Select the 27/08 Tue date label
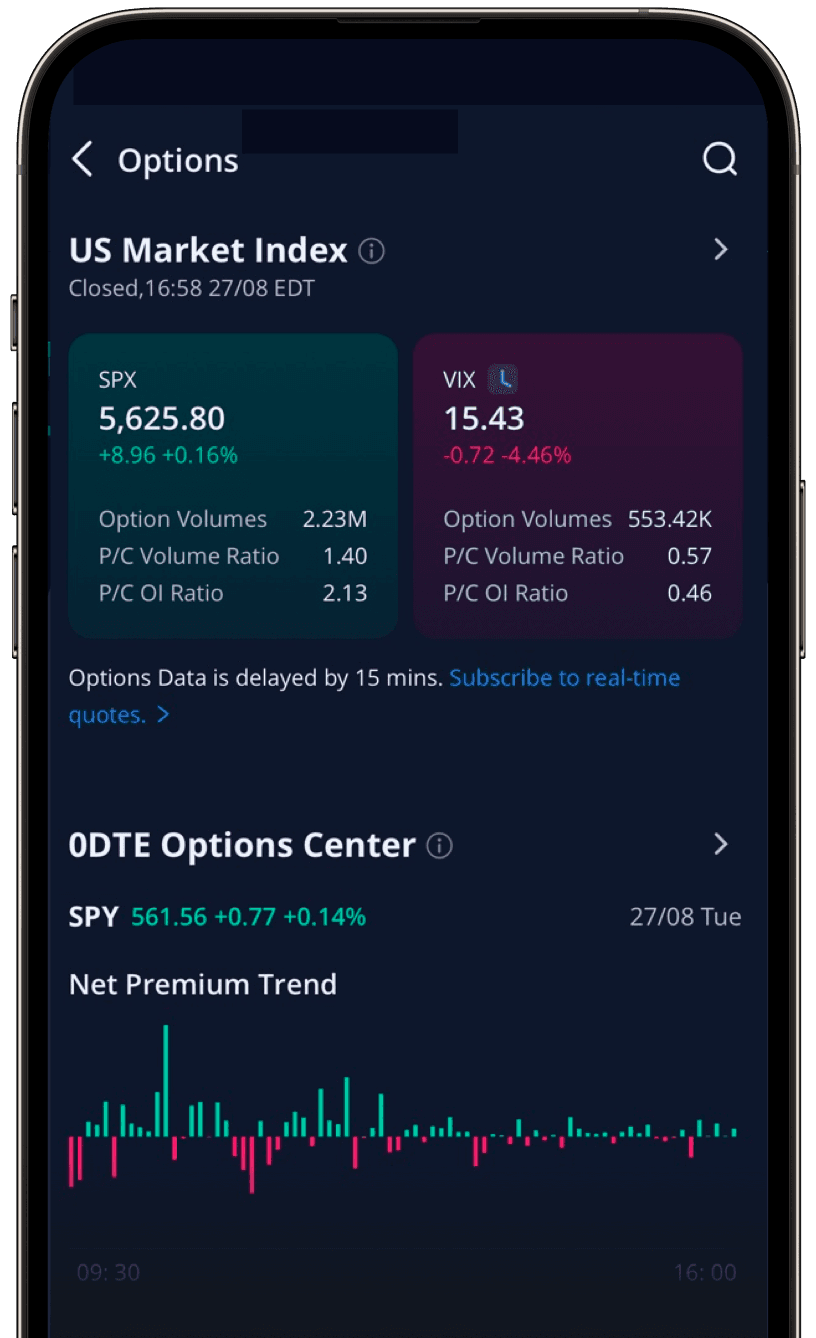 point(685,917)
